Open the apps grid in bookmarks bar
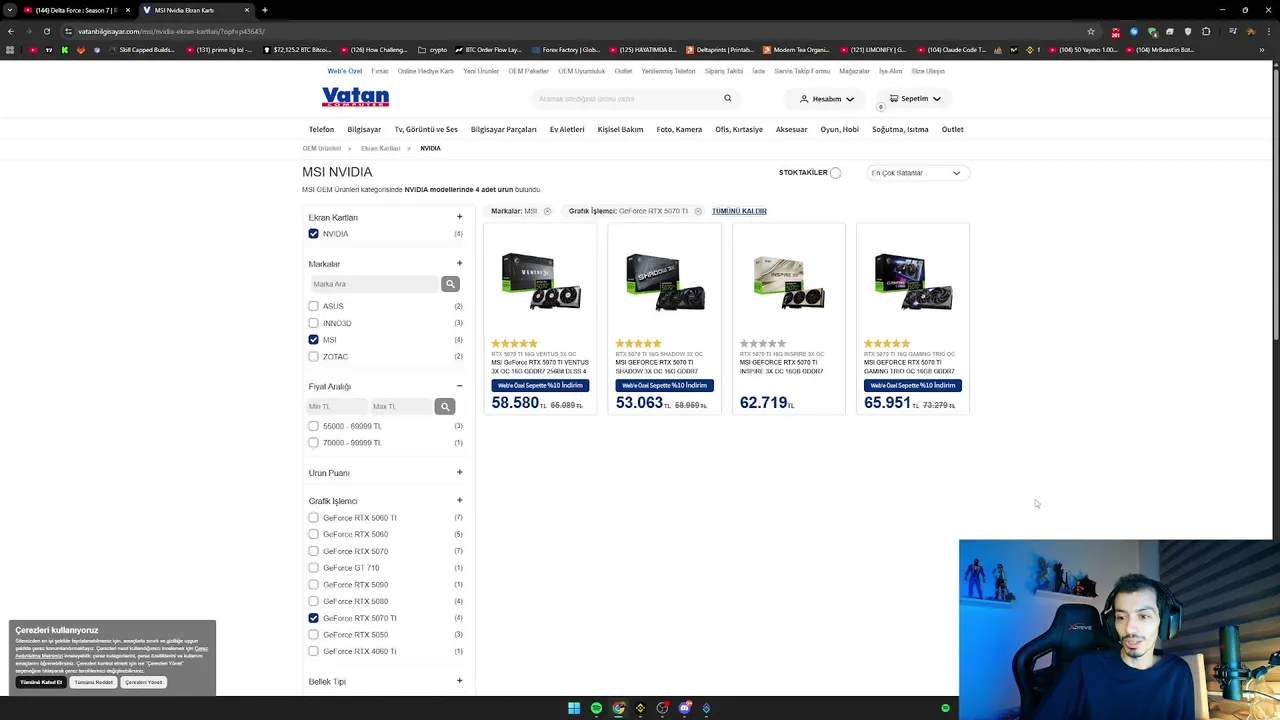Image resolution: width=1280 pixels, height=720 pixels. pos(10,49)
